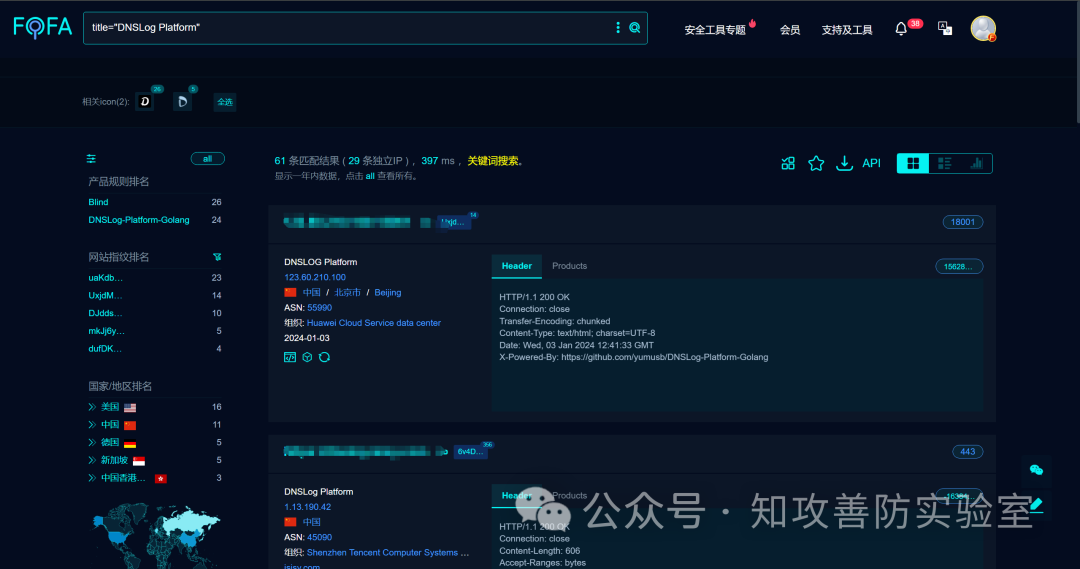Bookmark this search with star icon
This screenshot has height=569, width=1080.
816,163
